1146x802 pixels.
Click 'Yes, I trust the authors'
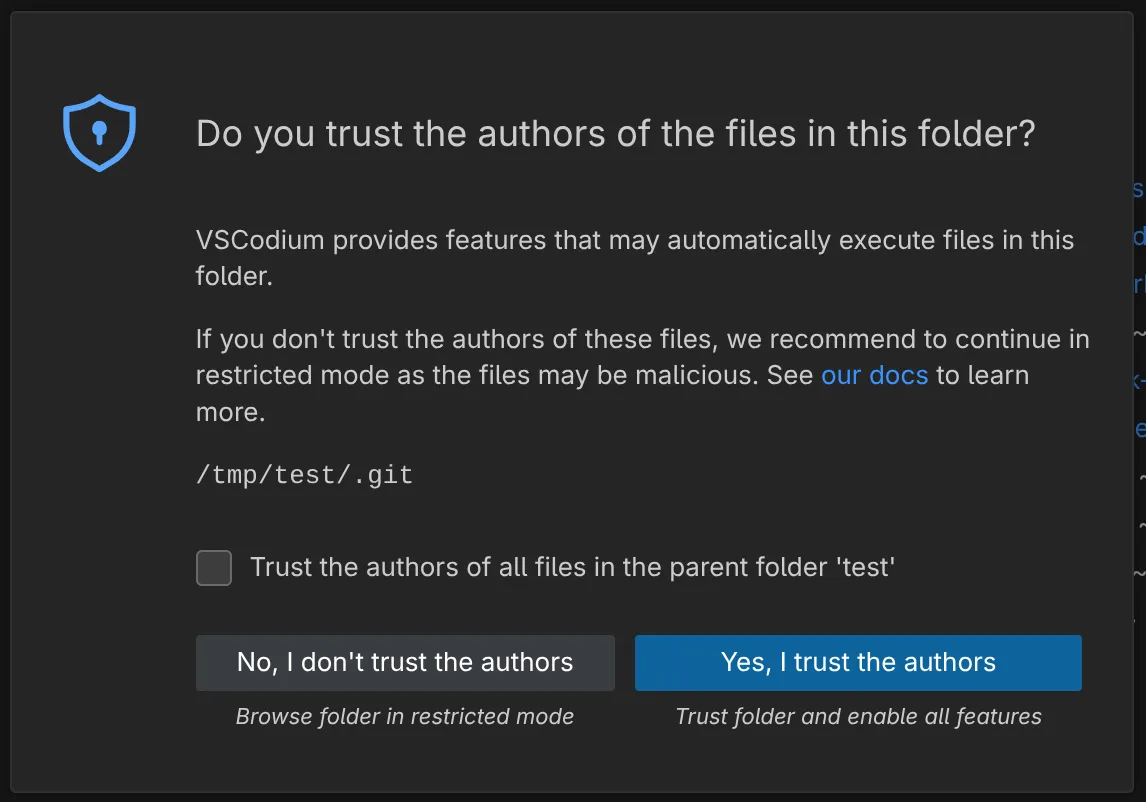[x=857, y=662]
